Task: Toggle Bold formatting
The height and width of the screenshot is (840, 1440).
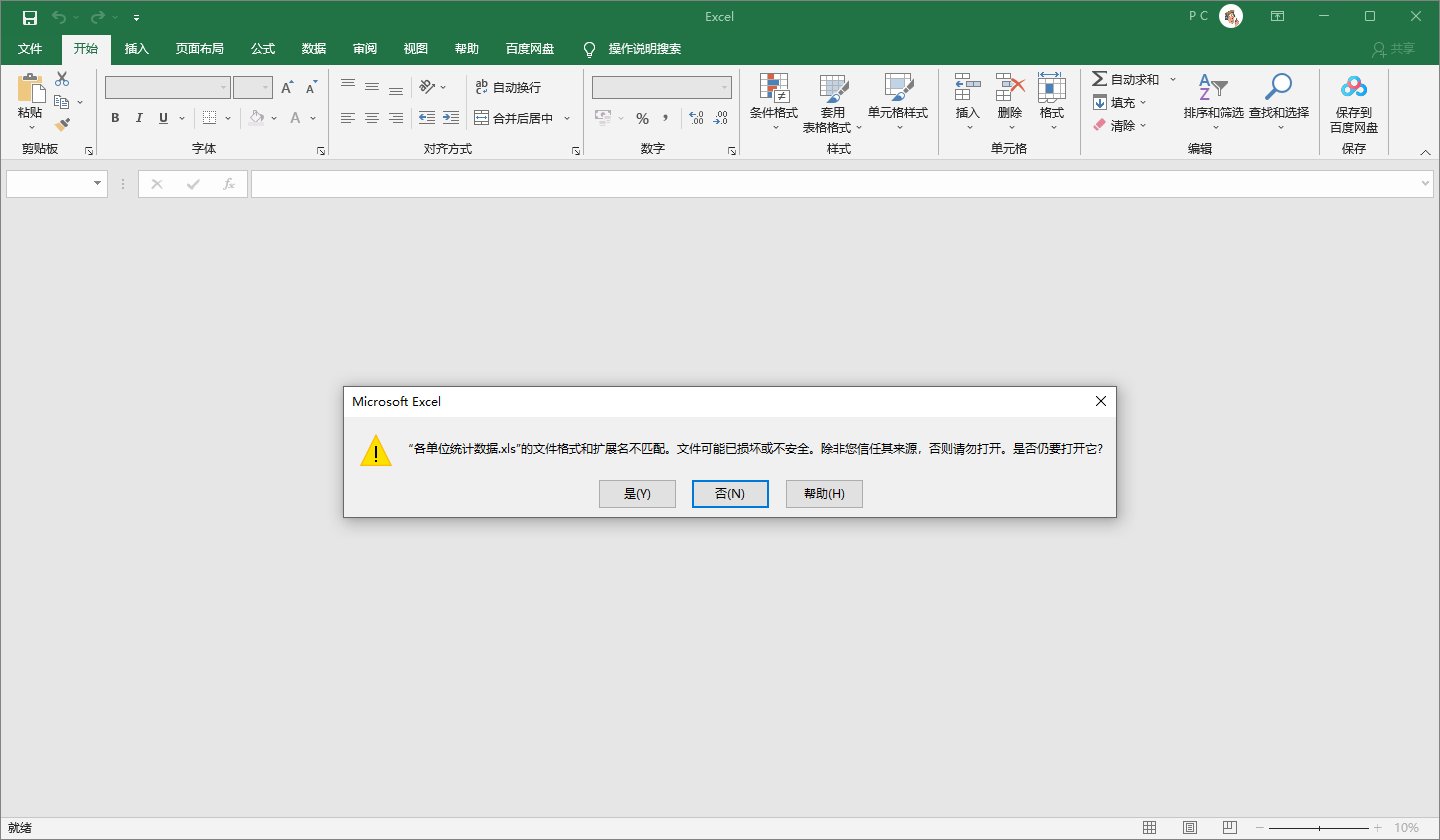Action: coord(115,118)
